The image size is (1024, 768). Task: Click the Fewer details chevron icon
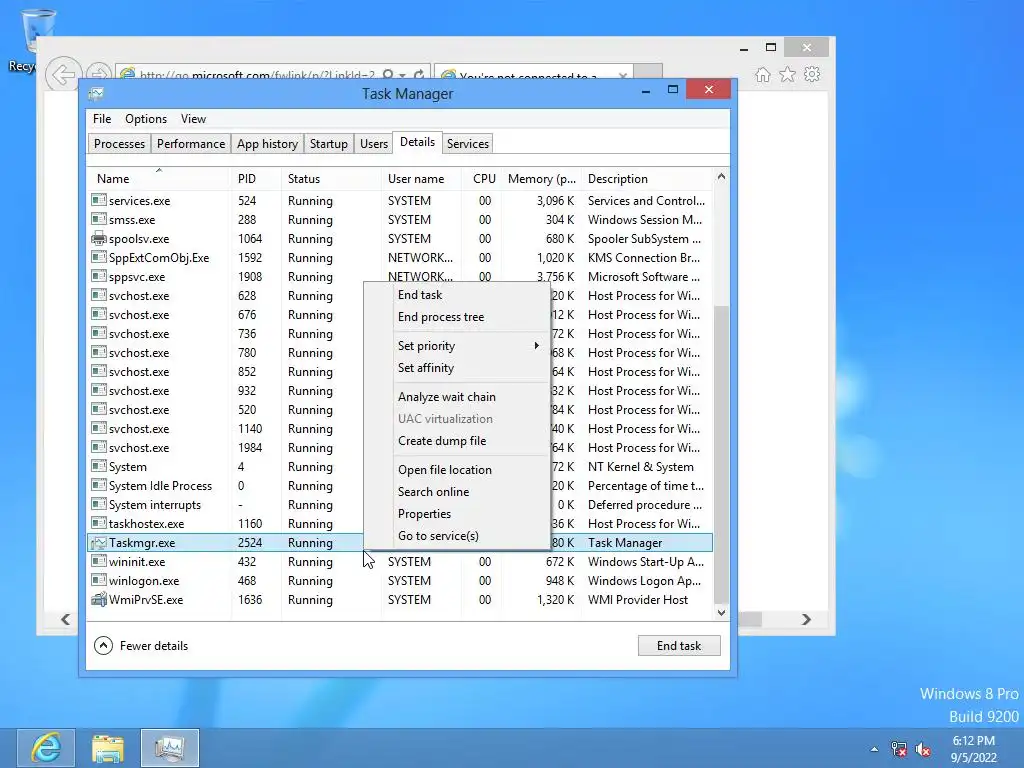click(x=103, y=645)
